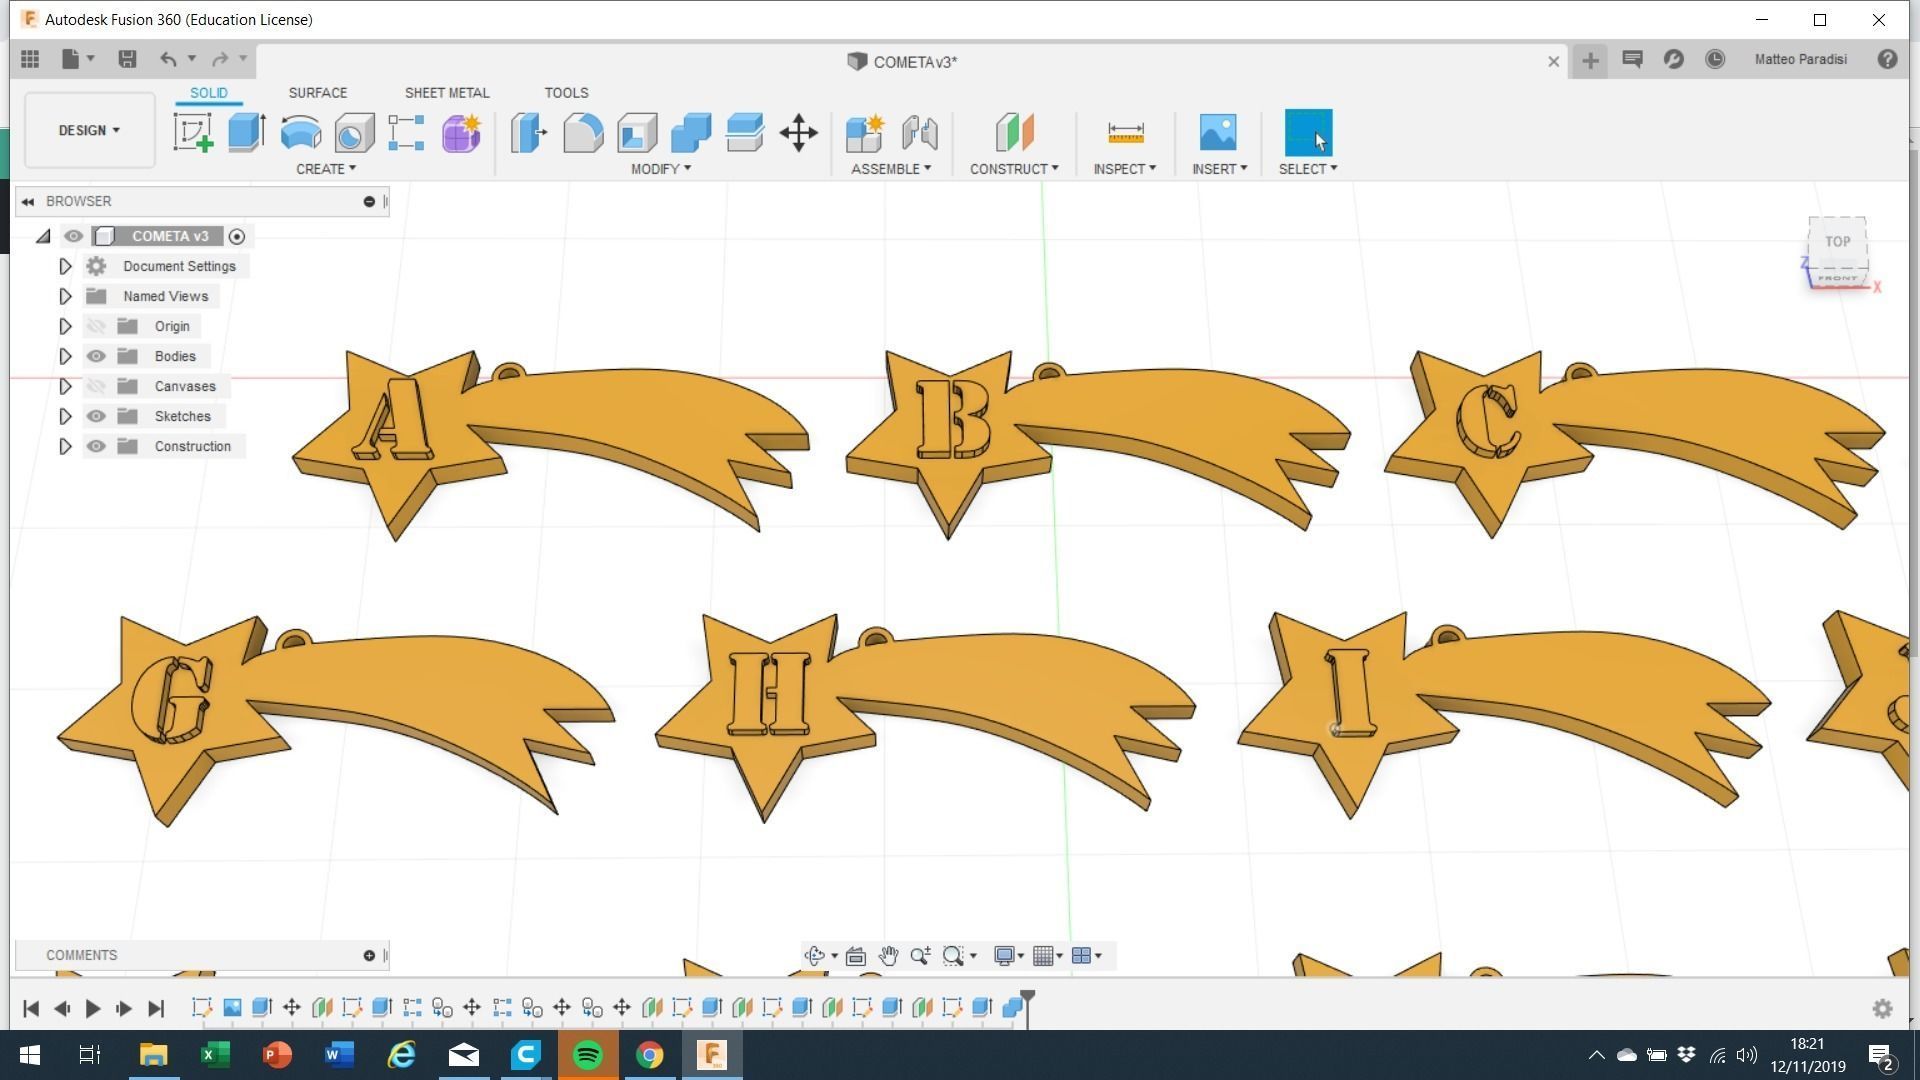Screen dimensions: 1920x1080
Task: Open the DESIGN workspace dropdown
Action: tap(89, 130)
